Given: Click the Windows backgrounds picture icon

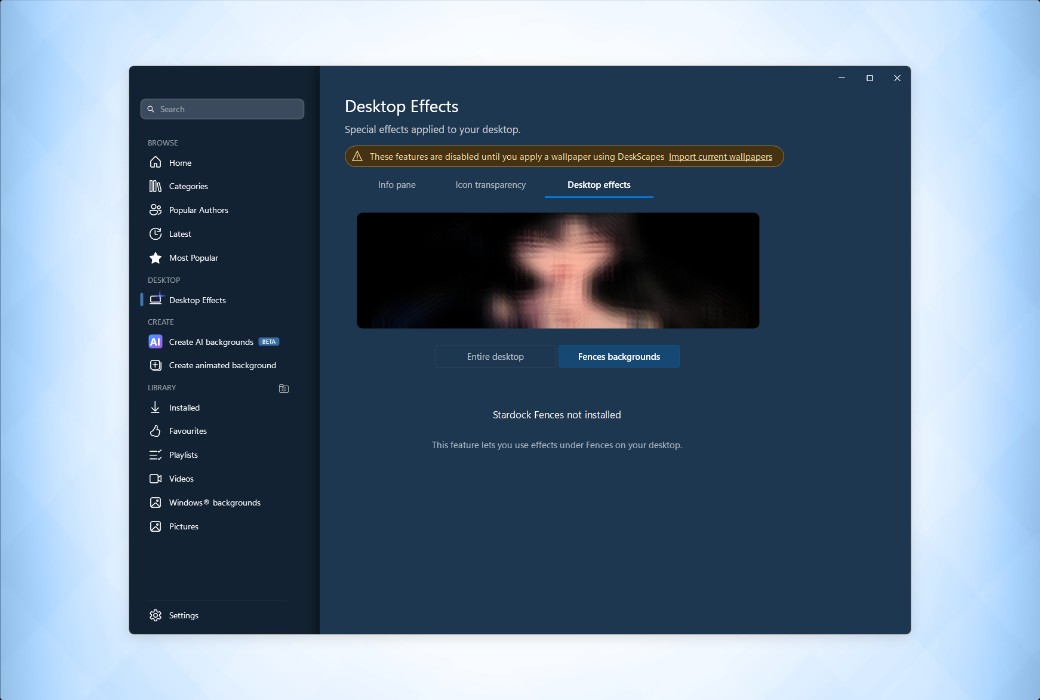Looking at the screenshot, I should pos(155,503).
